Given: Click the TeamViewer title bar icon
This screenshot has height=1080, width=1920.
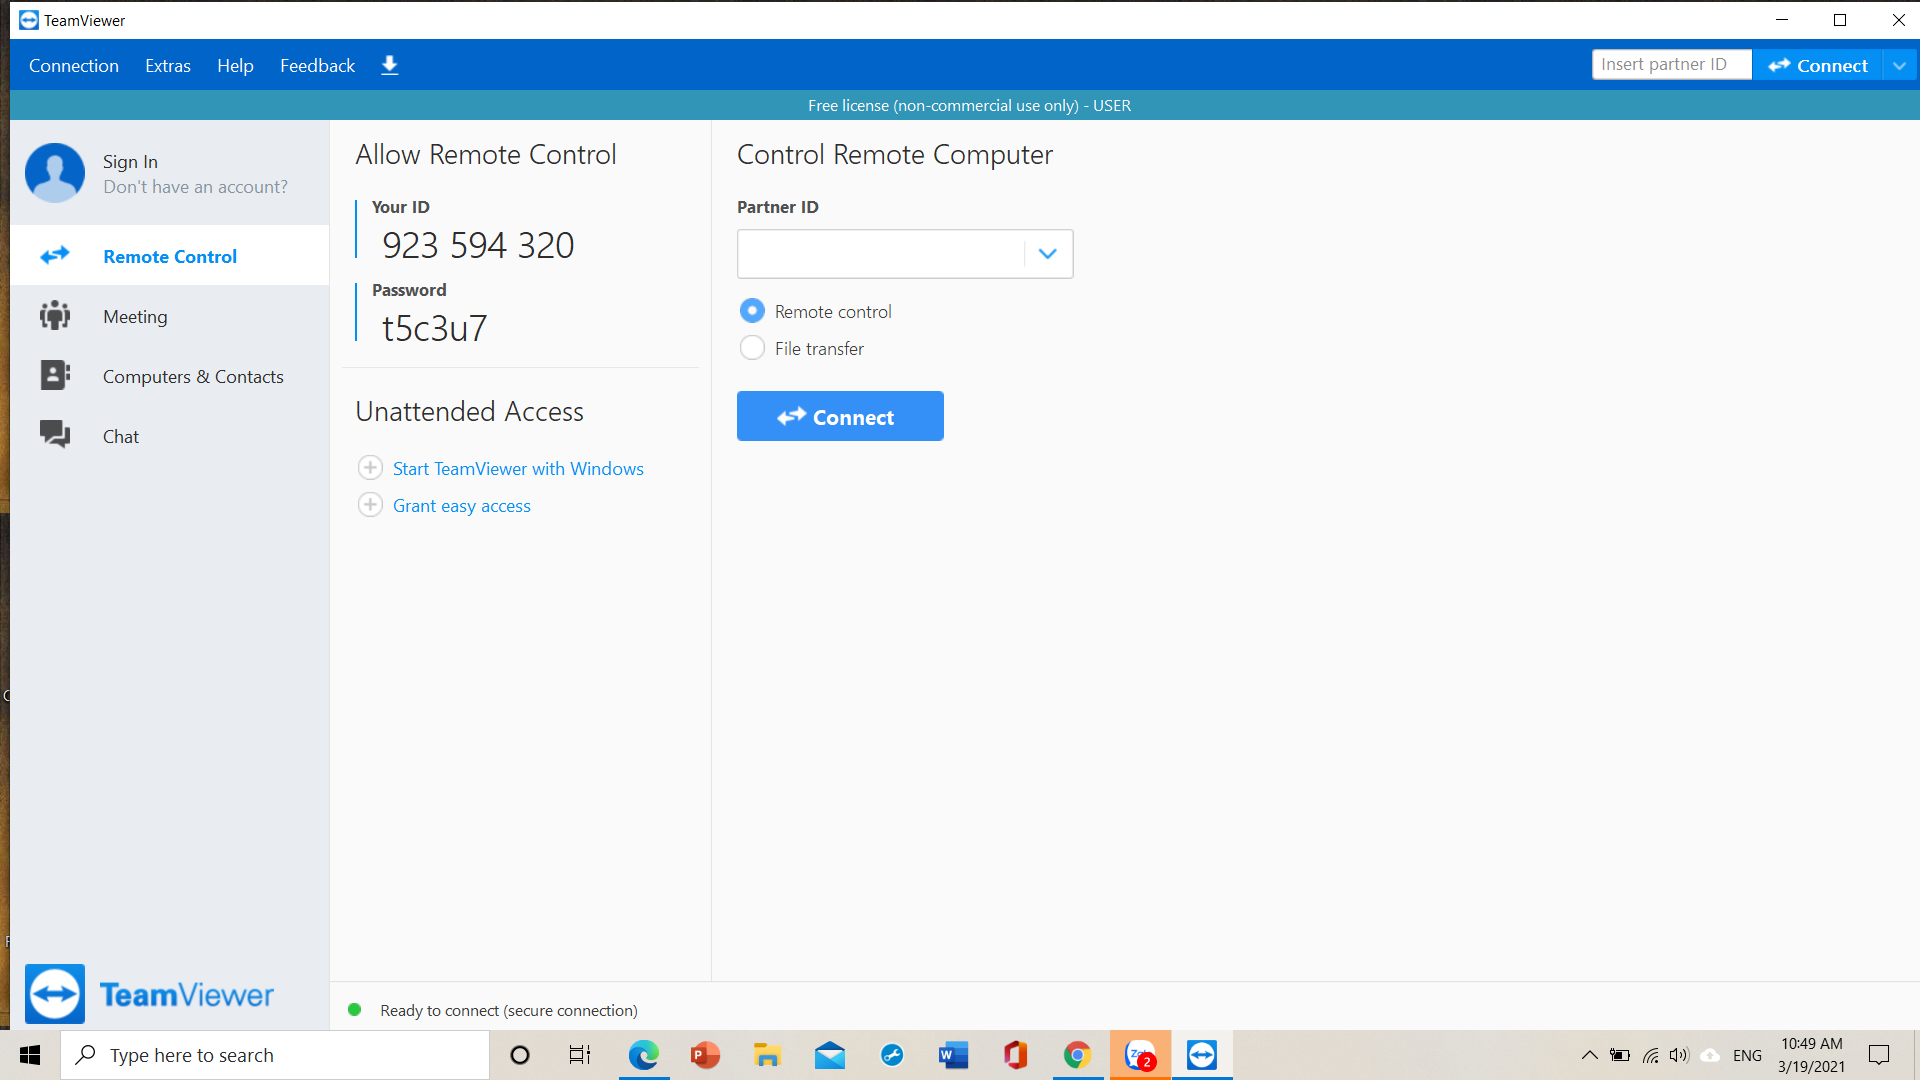Looking at the screenshot, I should (x=29, y=20).
